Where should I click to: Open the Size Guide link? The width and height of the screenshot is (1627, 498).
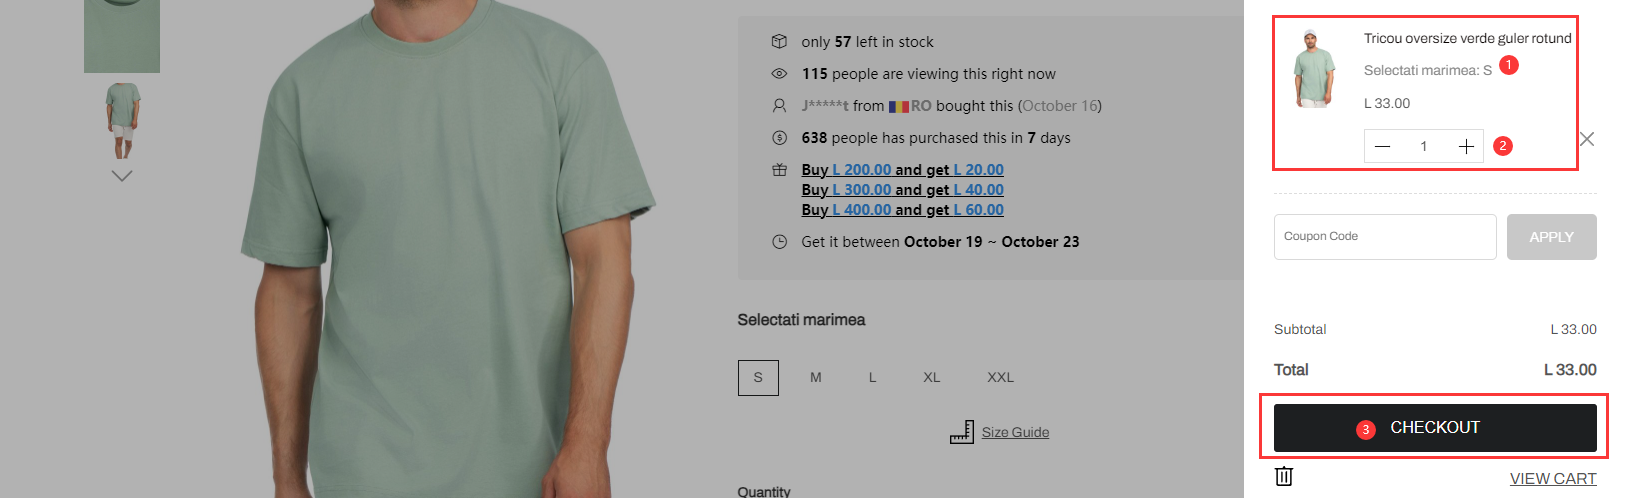[x=1015, y=432]
